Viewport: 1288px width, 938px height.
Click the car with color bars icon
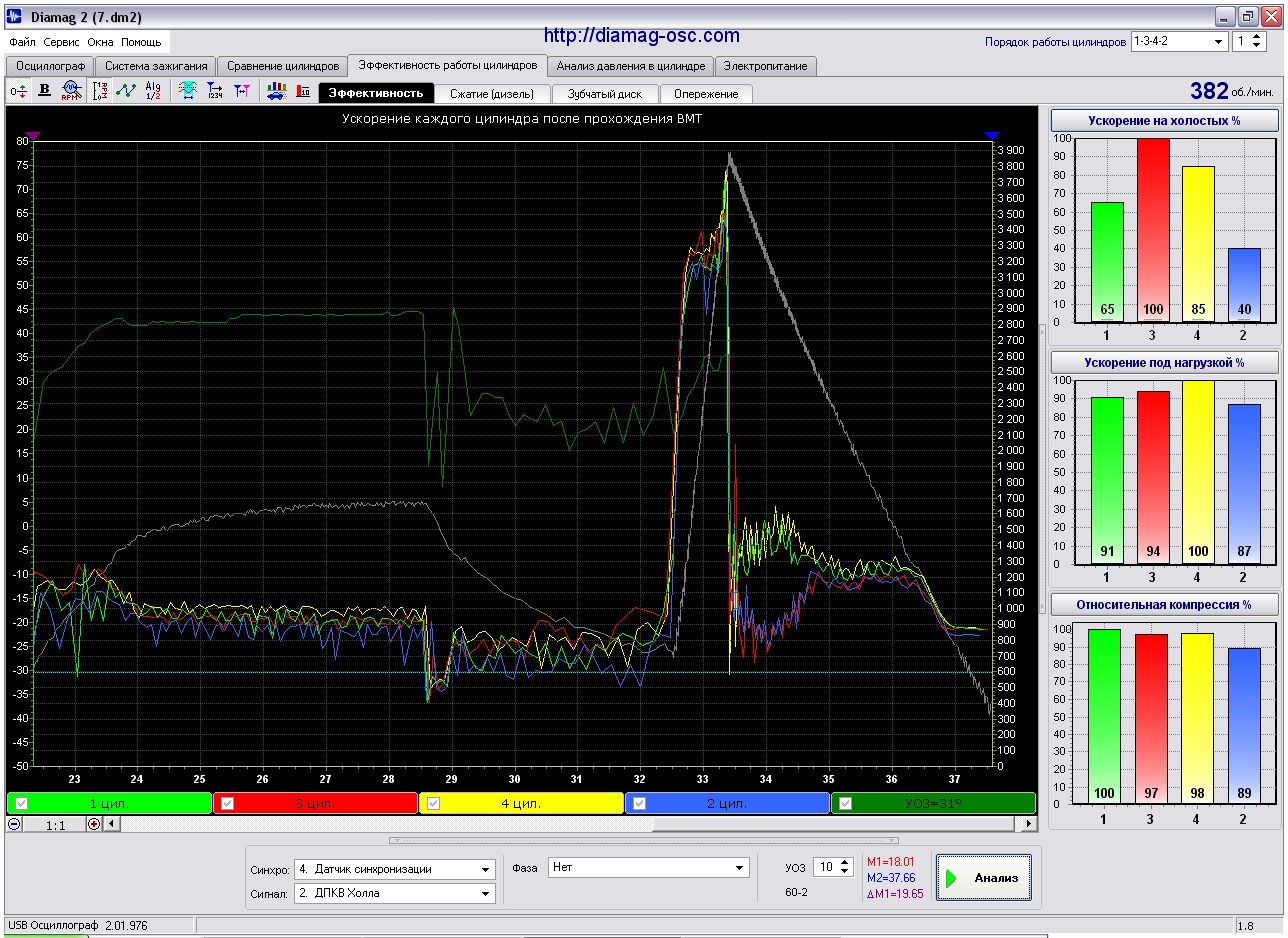(x=276, y=91)
